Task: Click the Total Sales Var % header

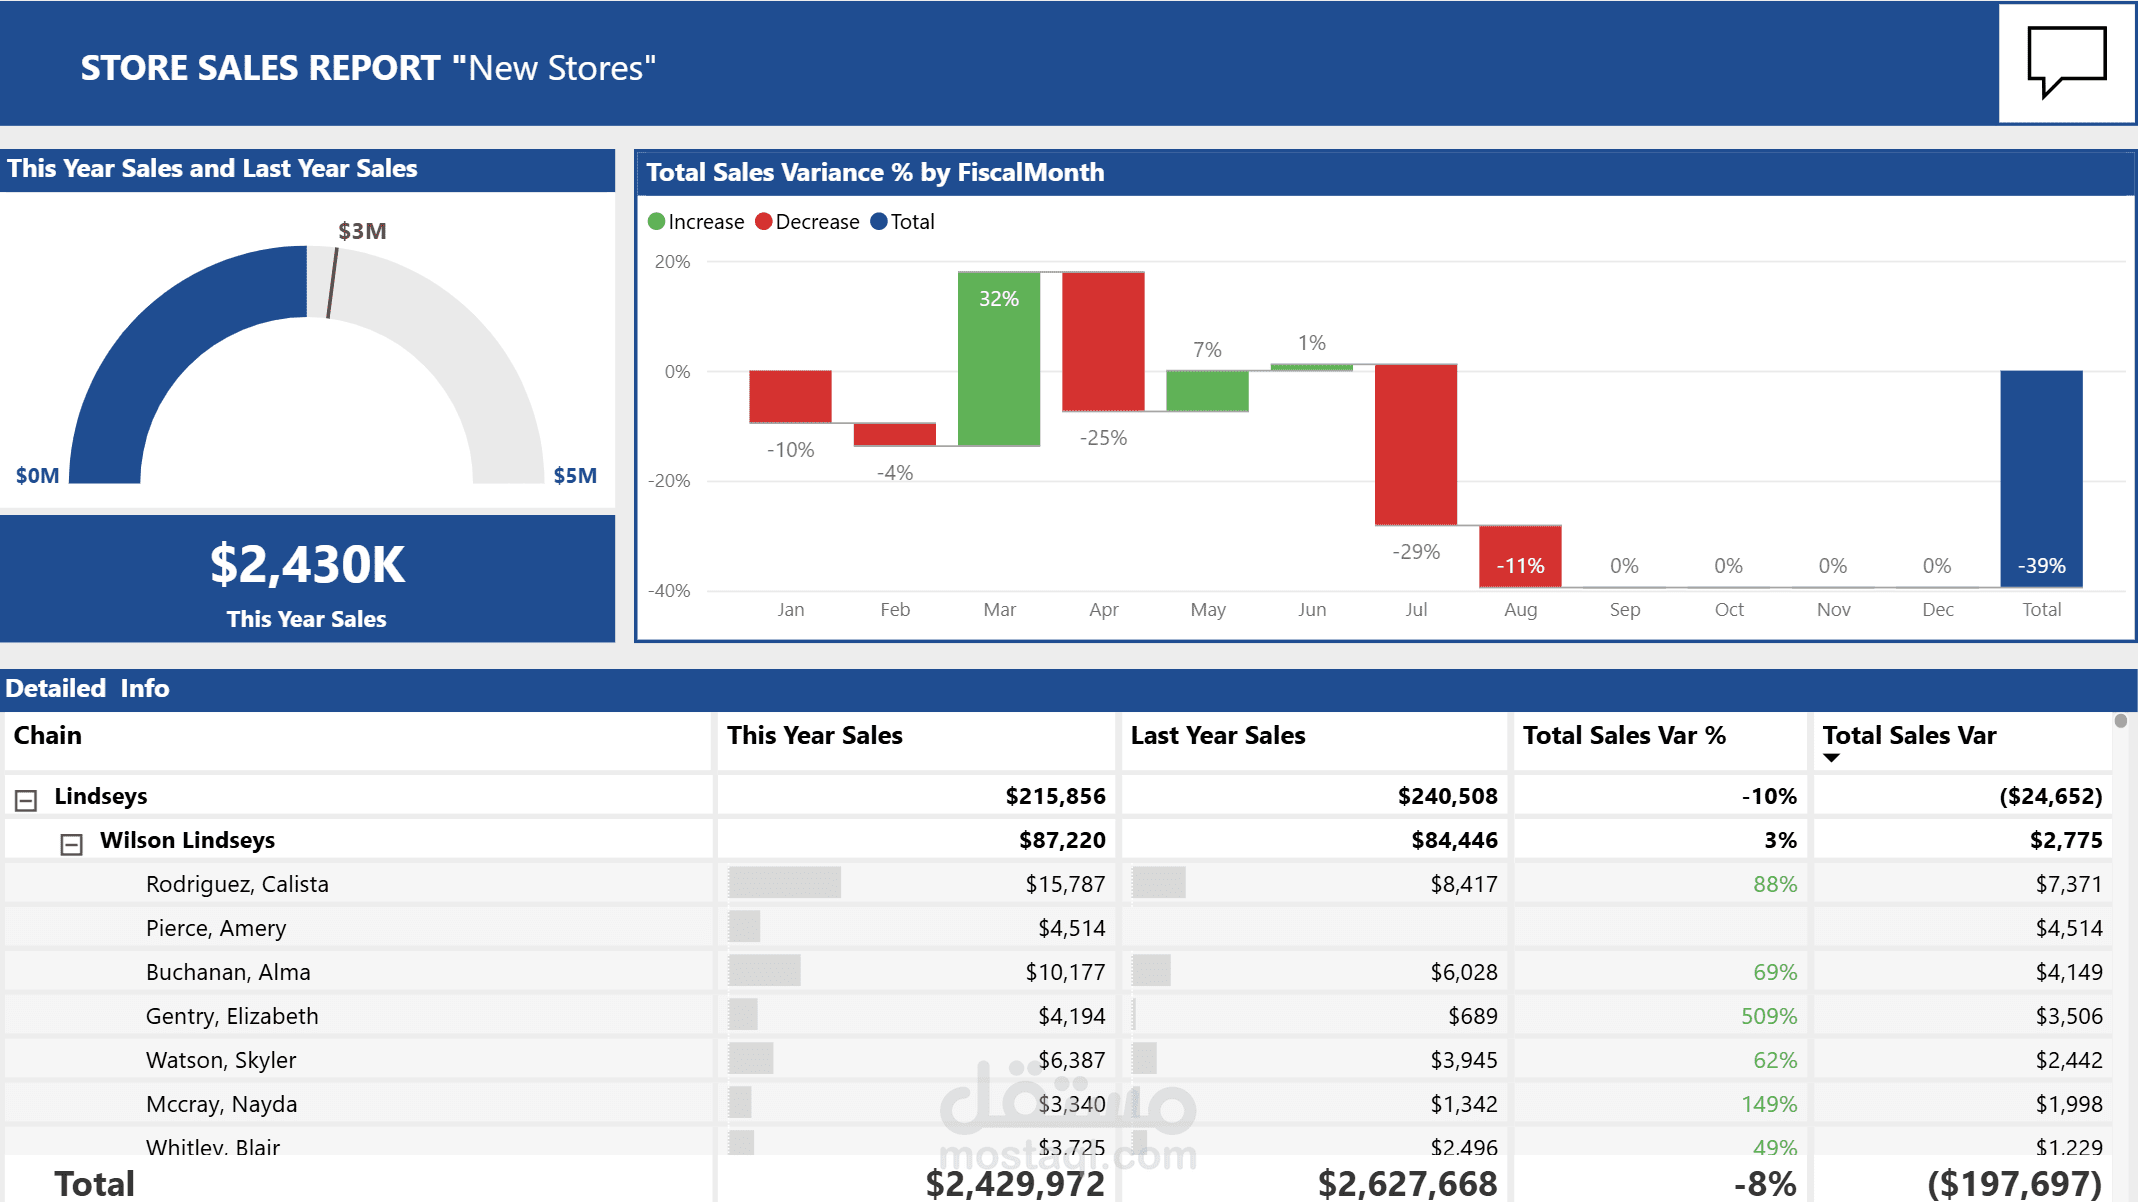Action: pyautogui.click(x=1623, y=736)
